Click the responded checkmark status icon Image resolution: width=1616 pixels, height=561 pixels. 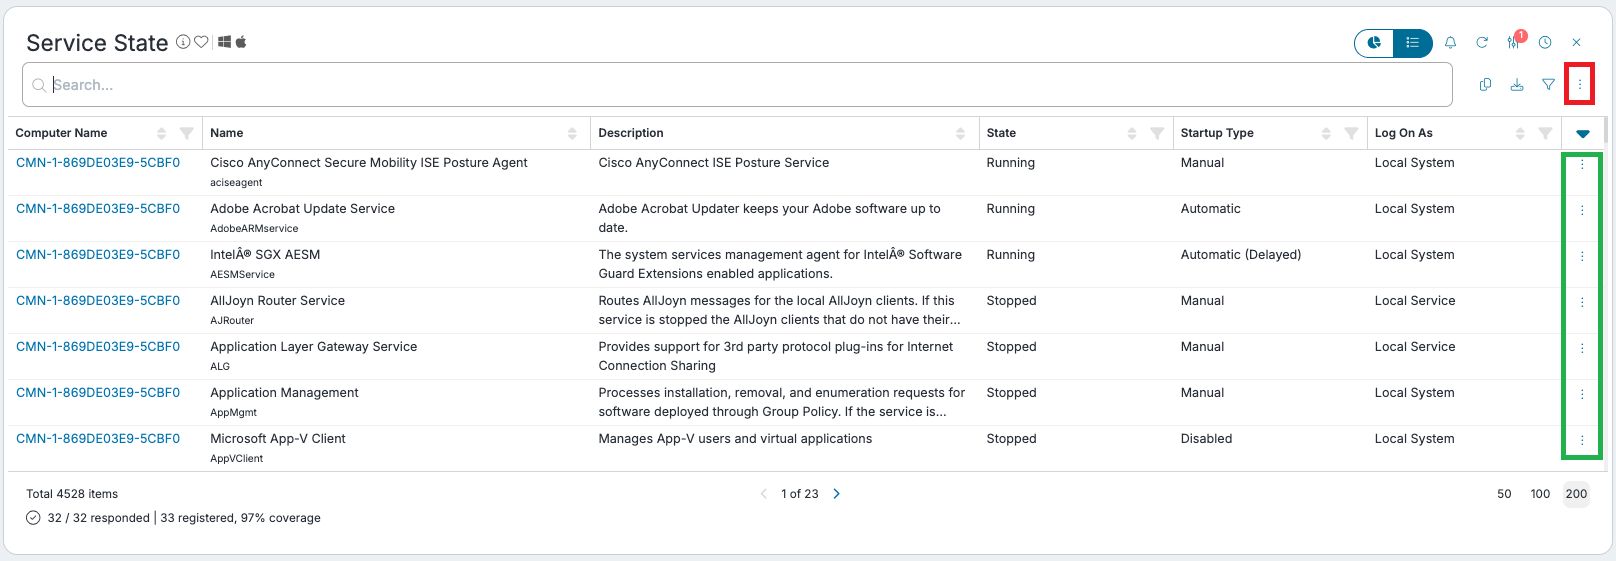click(x=33, y=518)
